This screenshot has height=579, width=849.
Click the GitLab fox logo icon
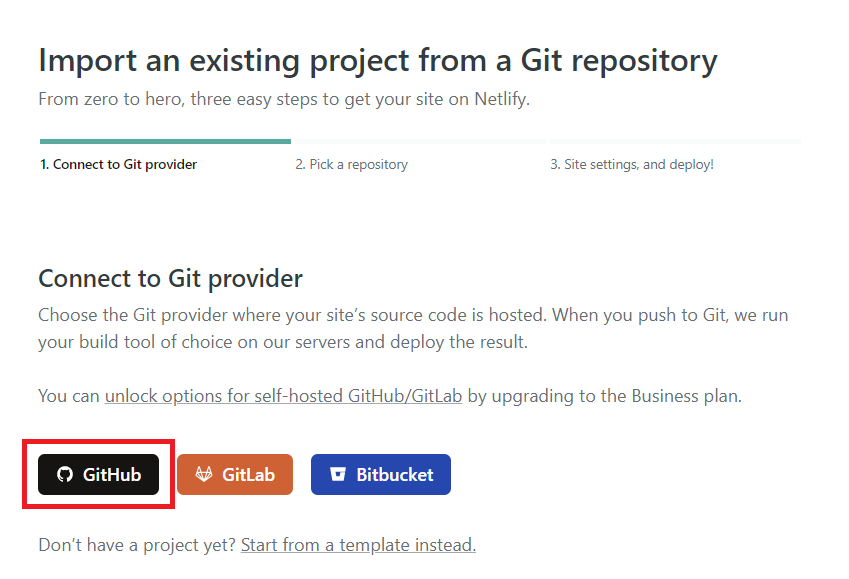point(204,474)
